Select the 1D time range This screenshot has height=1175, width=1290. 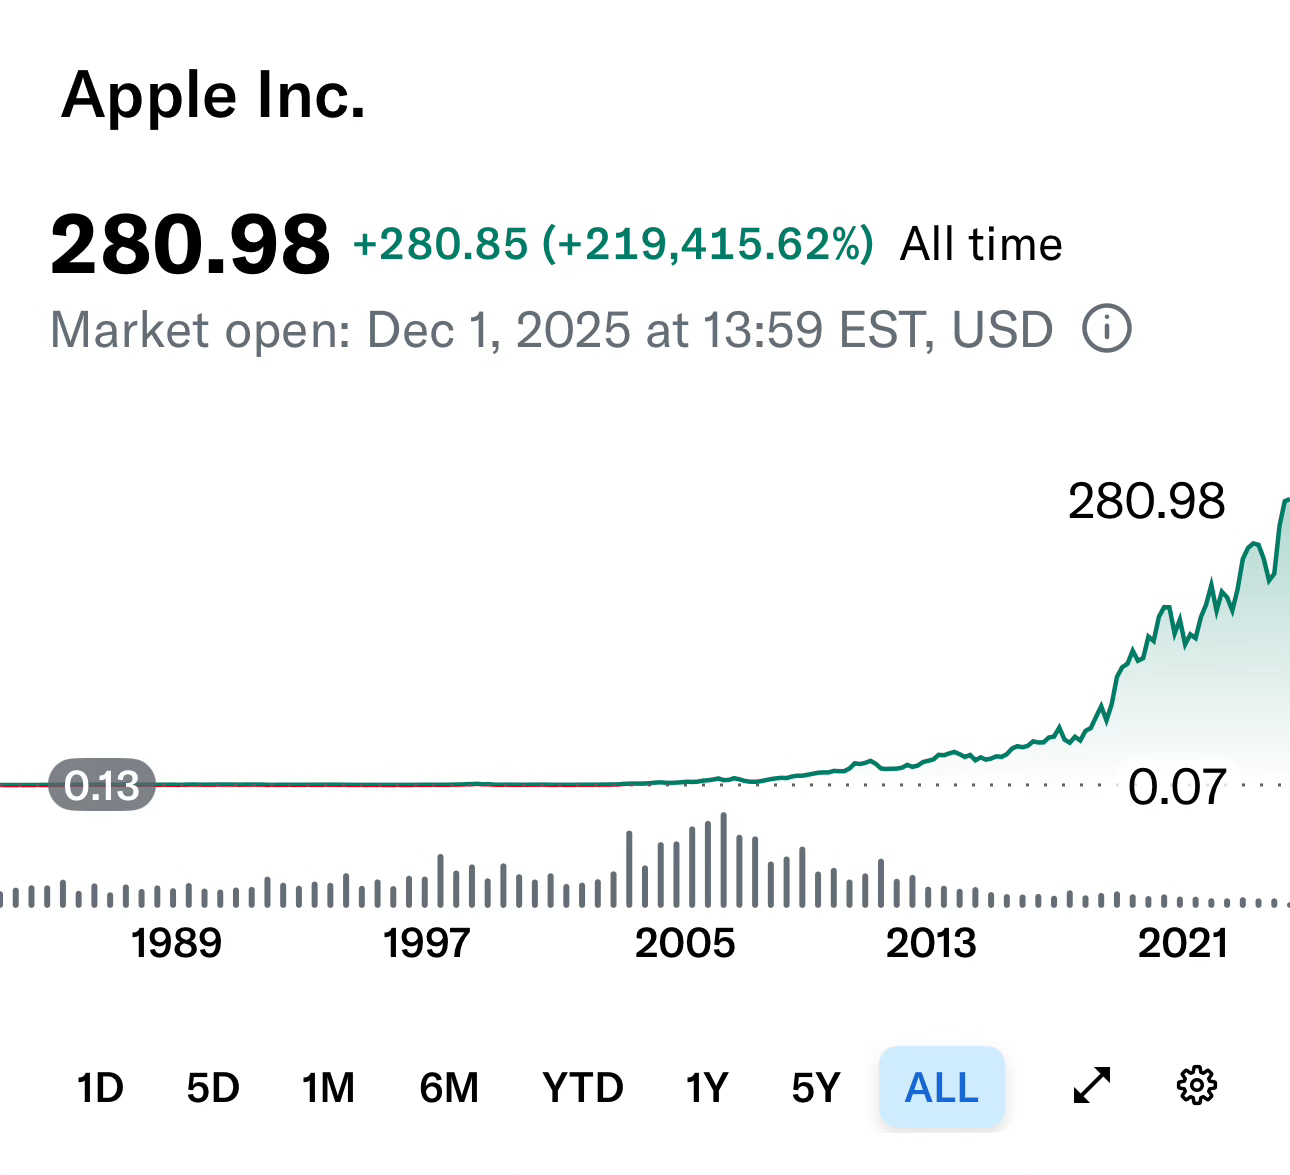pyautogui.click(x=100, y=1088)
